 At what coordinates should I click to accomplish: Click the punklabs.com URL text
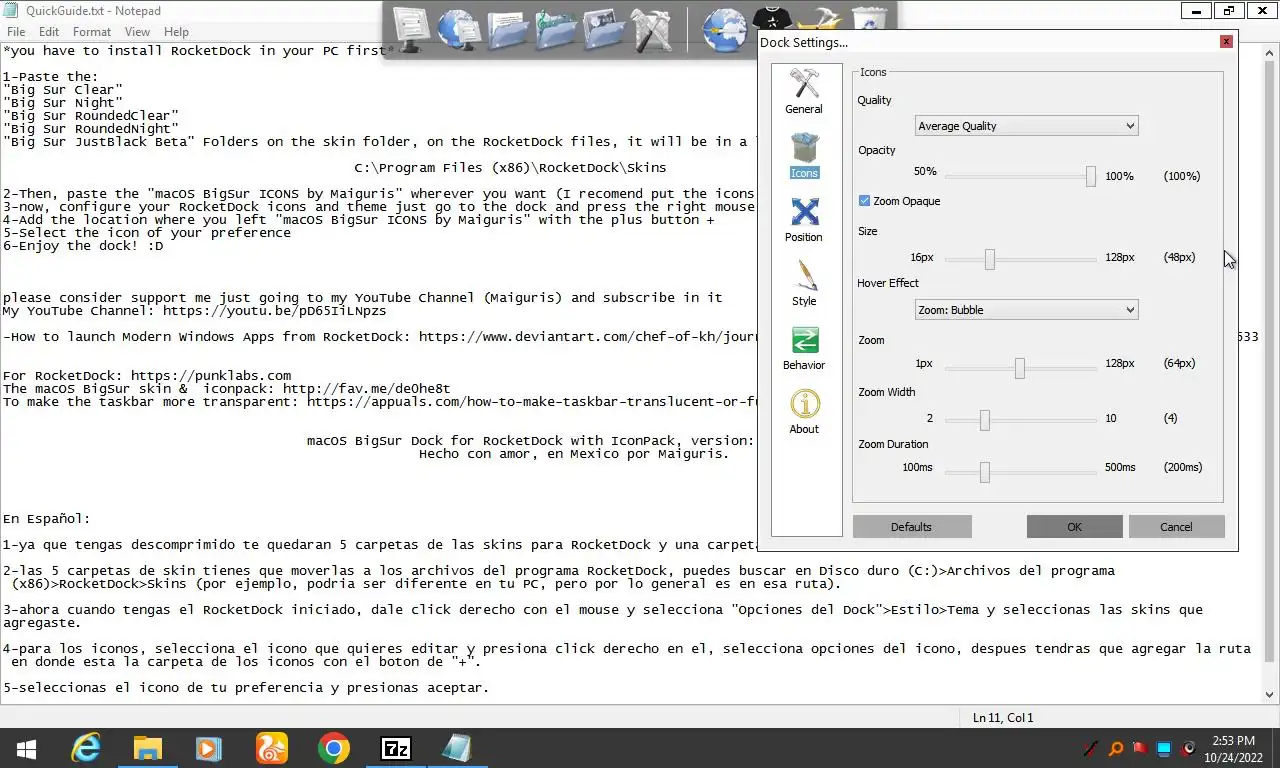click(211, 375)
